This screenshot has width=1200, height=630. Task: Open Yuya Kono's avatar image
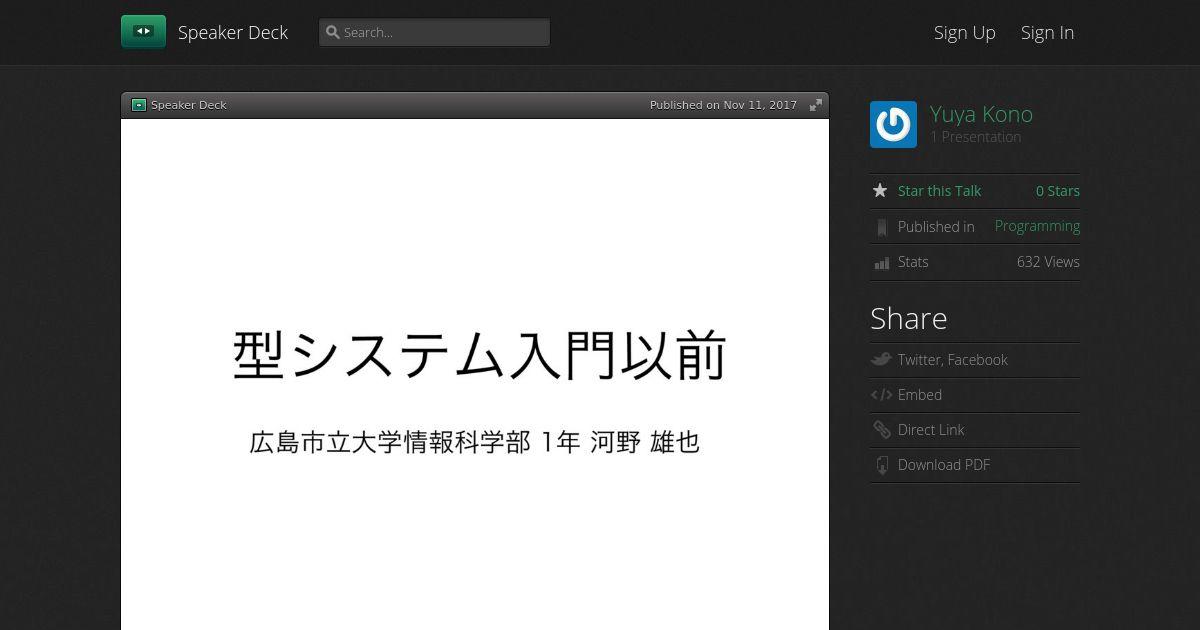coord(893,125)
